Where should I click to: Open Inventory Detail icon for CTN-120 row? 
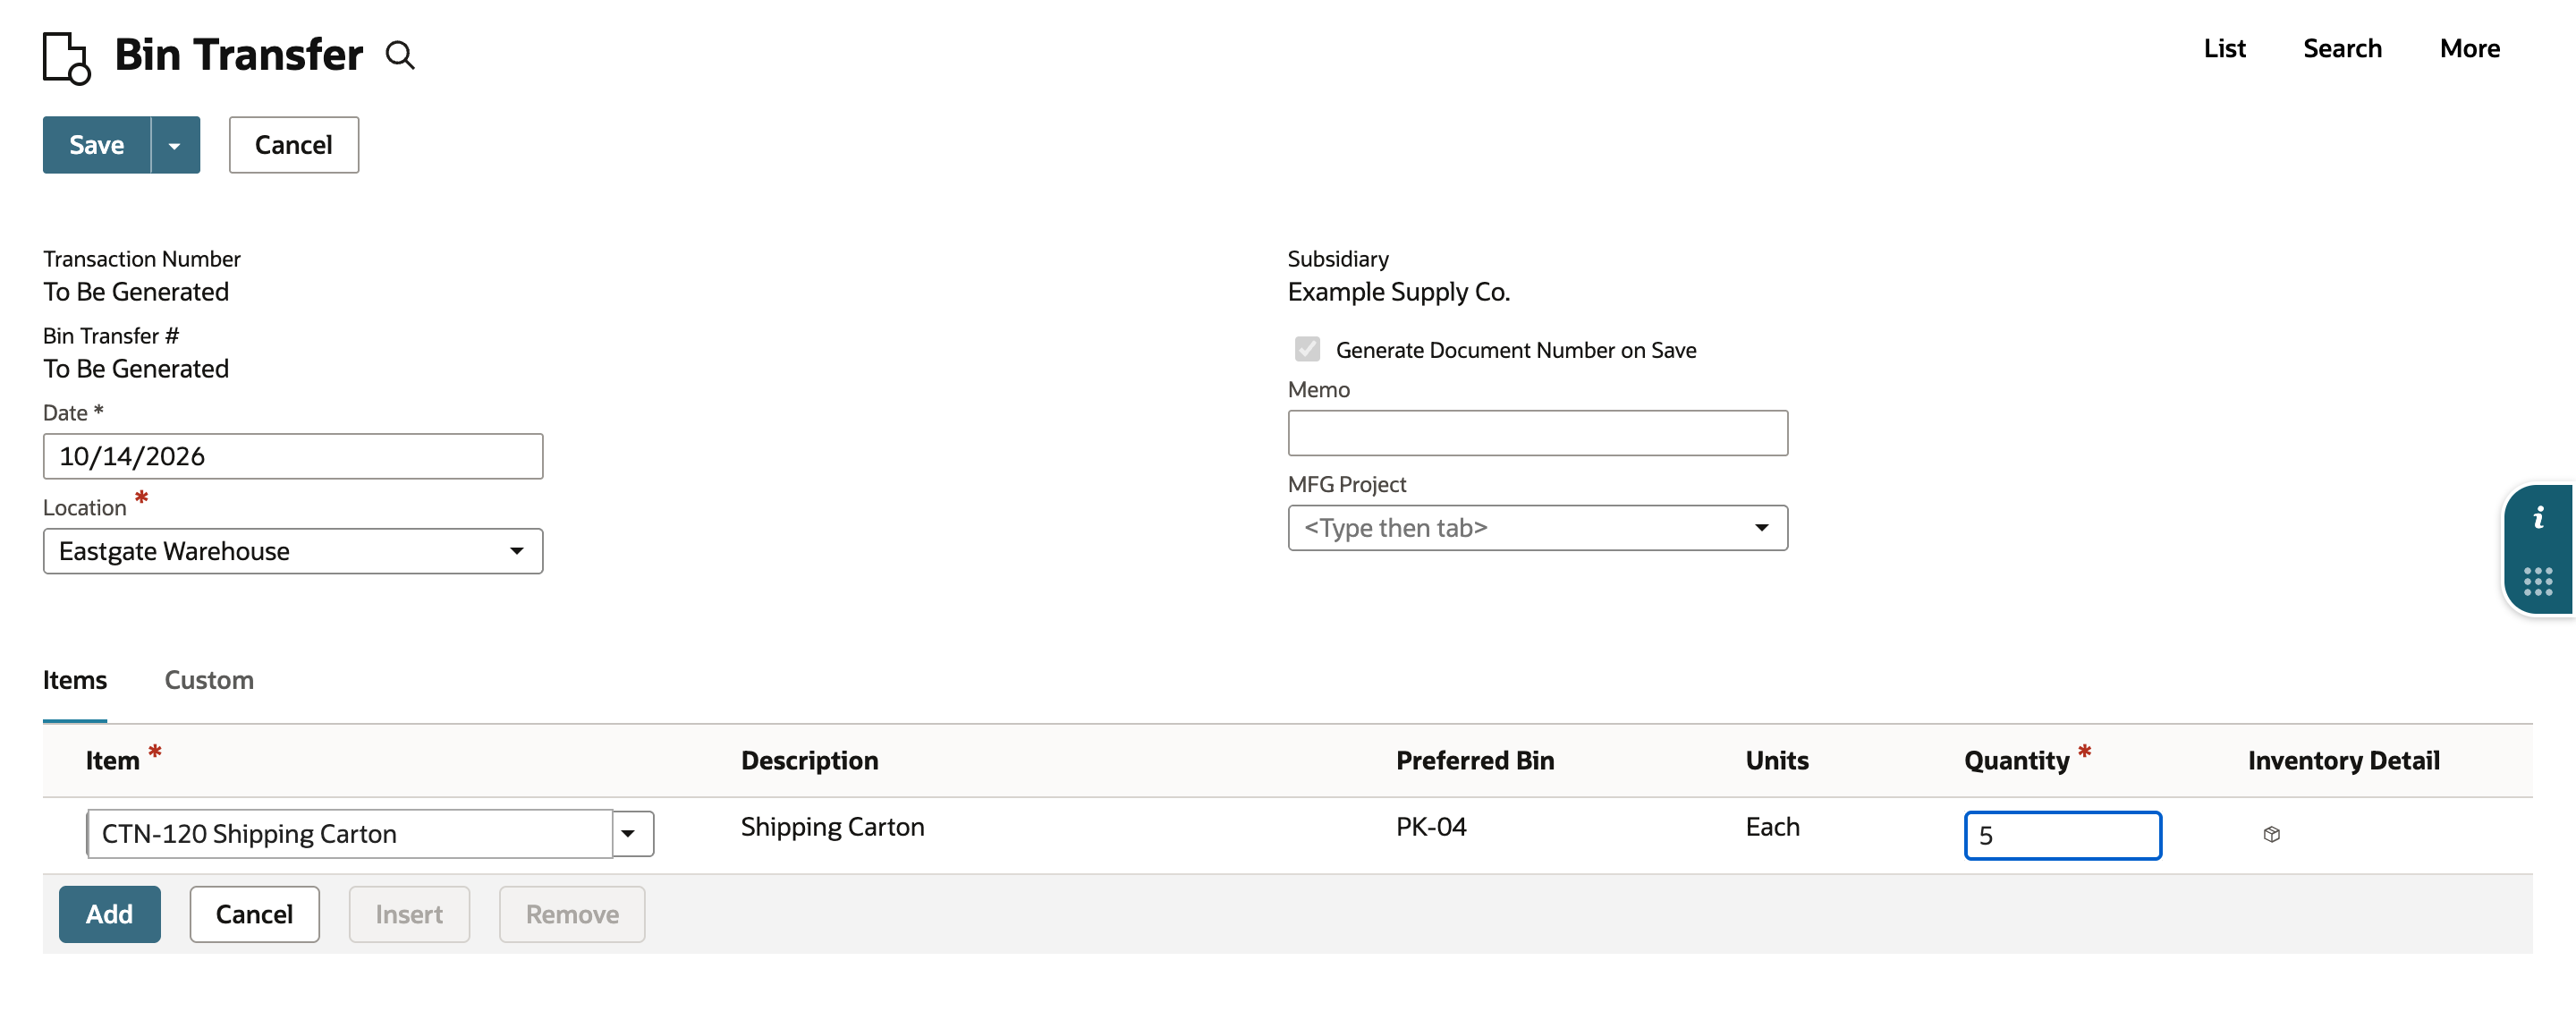[2271, 834]
